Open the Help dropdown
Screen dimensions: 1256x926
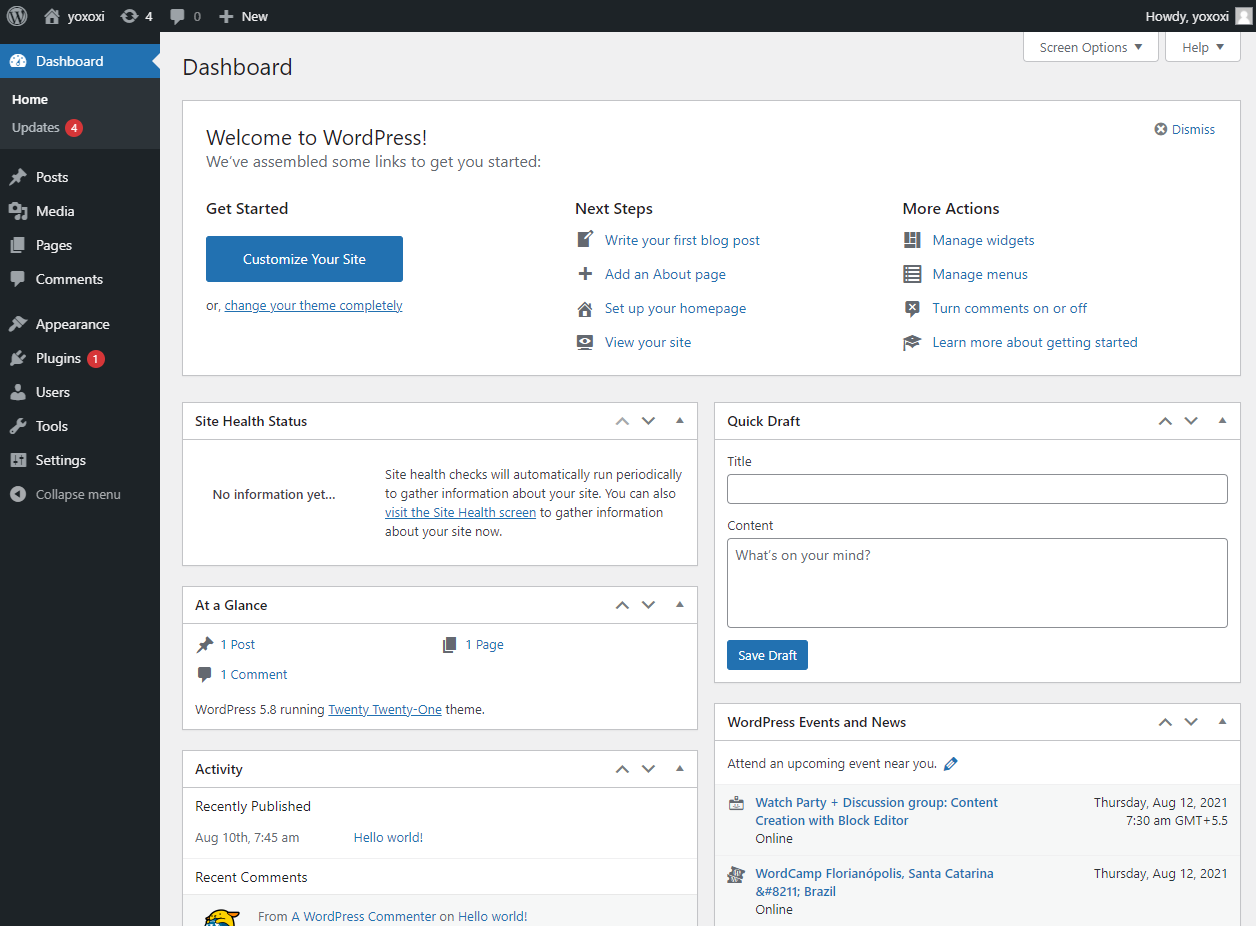point(1202,47)
